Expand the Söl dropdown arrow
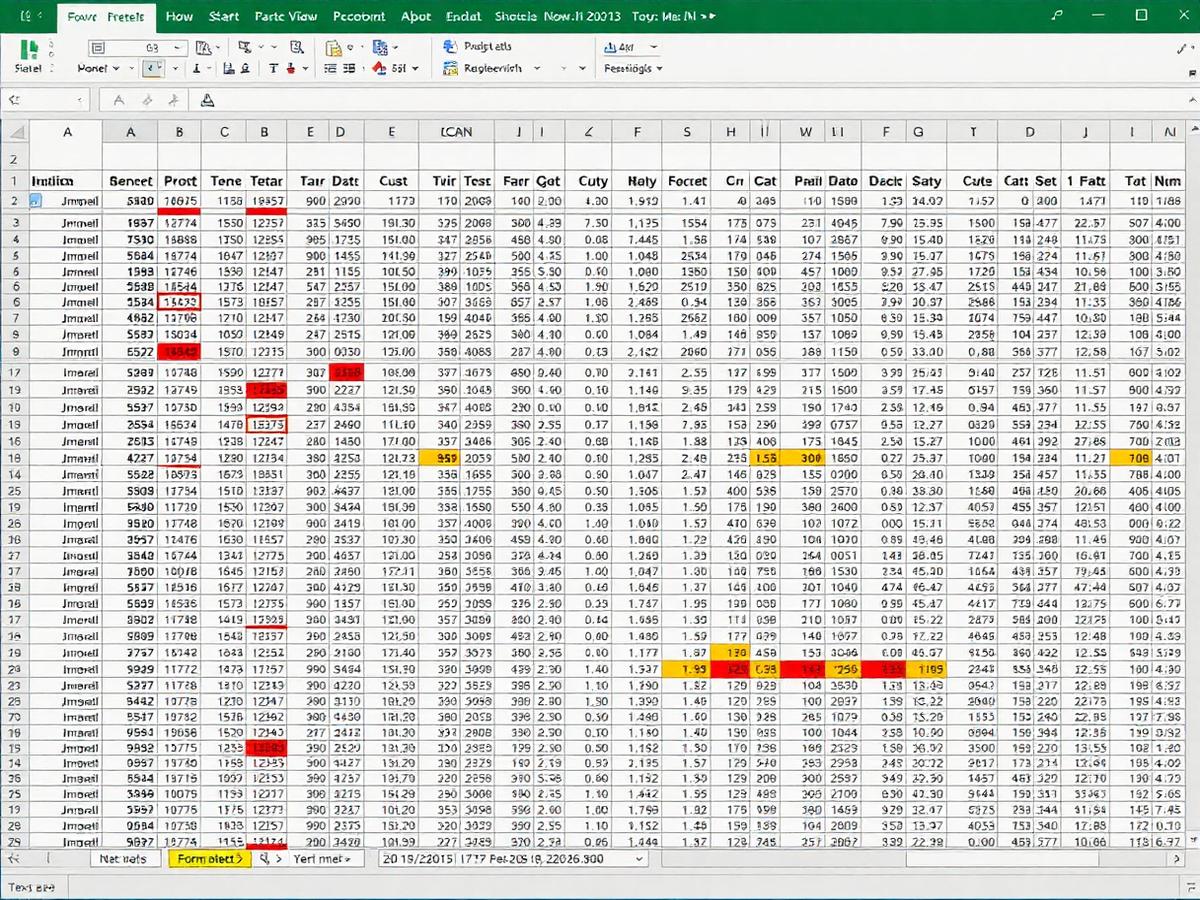This screenshot has width=1200, height=900. [414, 68]
